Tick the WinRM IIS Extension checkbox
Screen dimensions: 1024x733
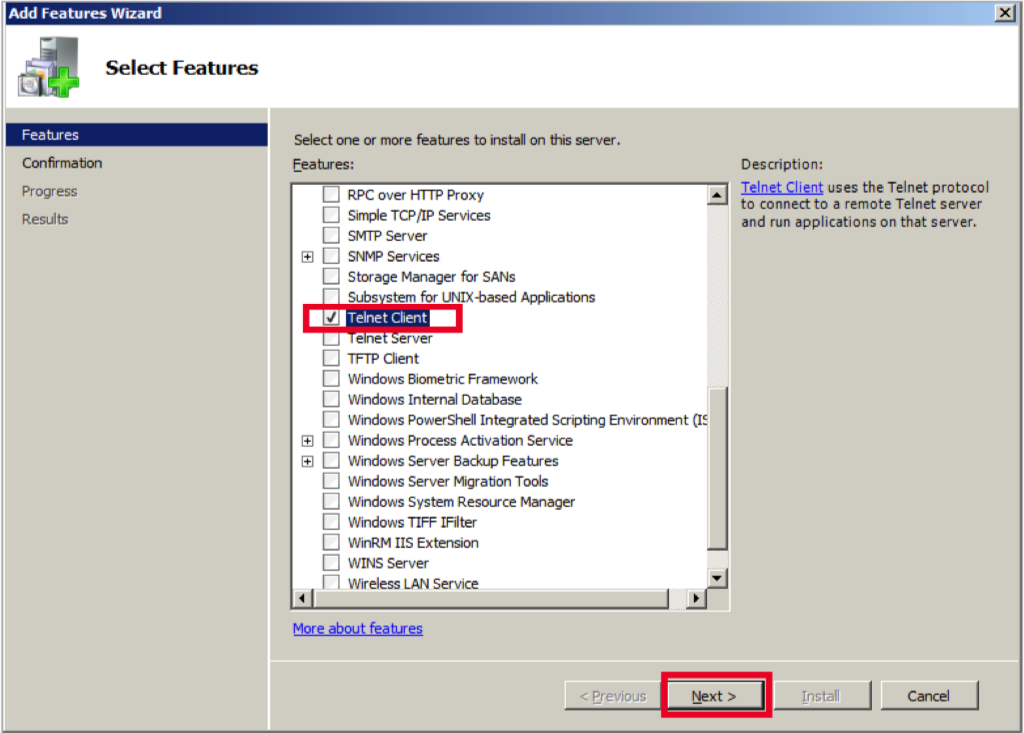tap(331, 542)
